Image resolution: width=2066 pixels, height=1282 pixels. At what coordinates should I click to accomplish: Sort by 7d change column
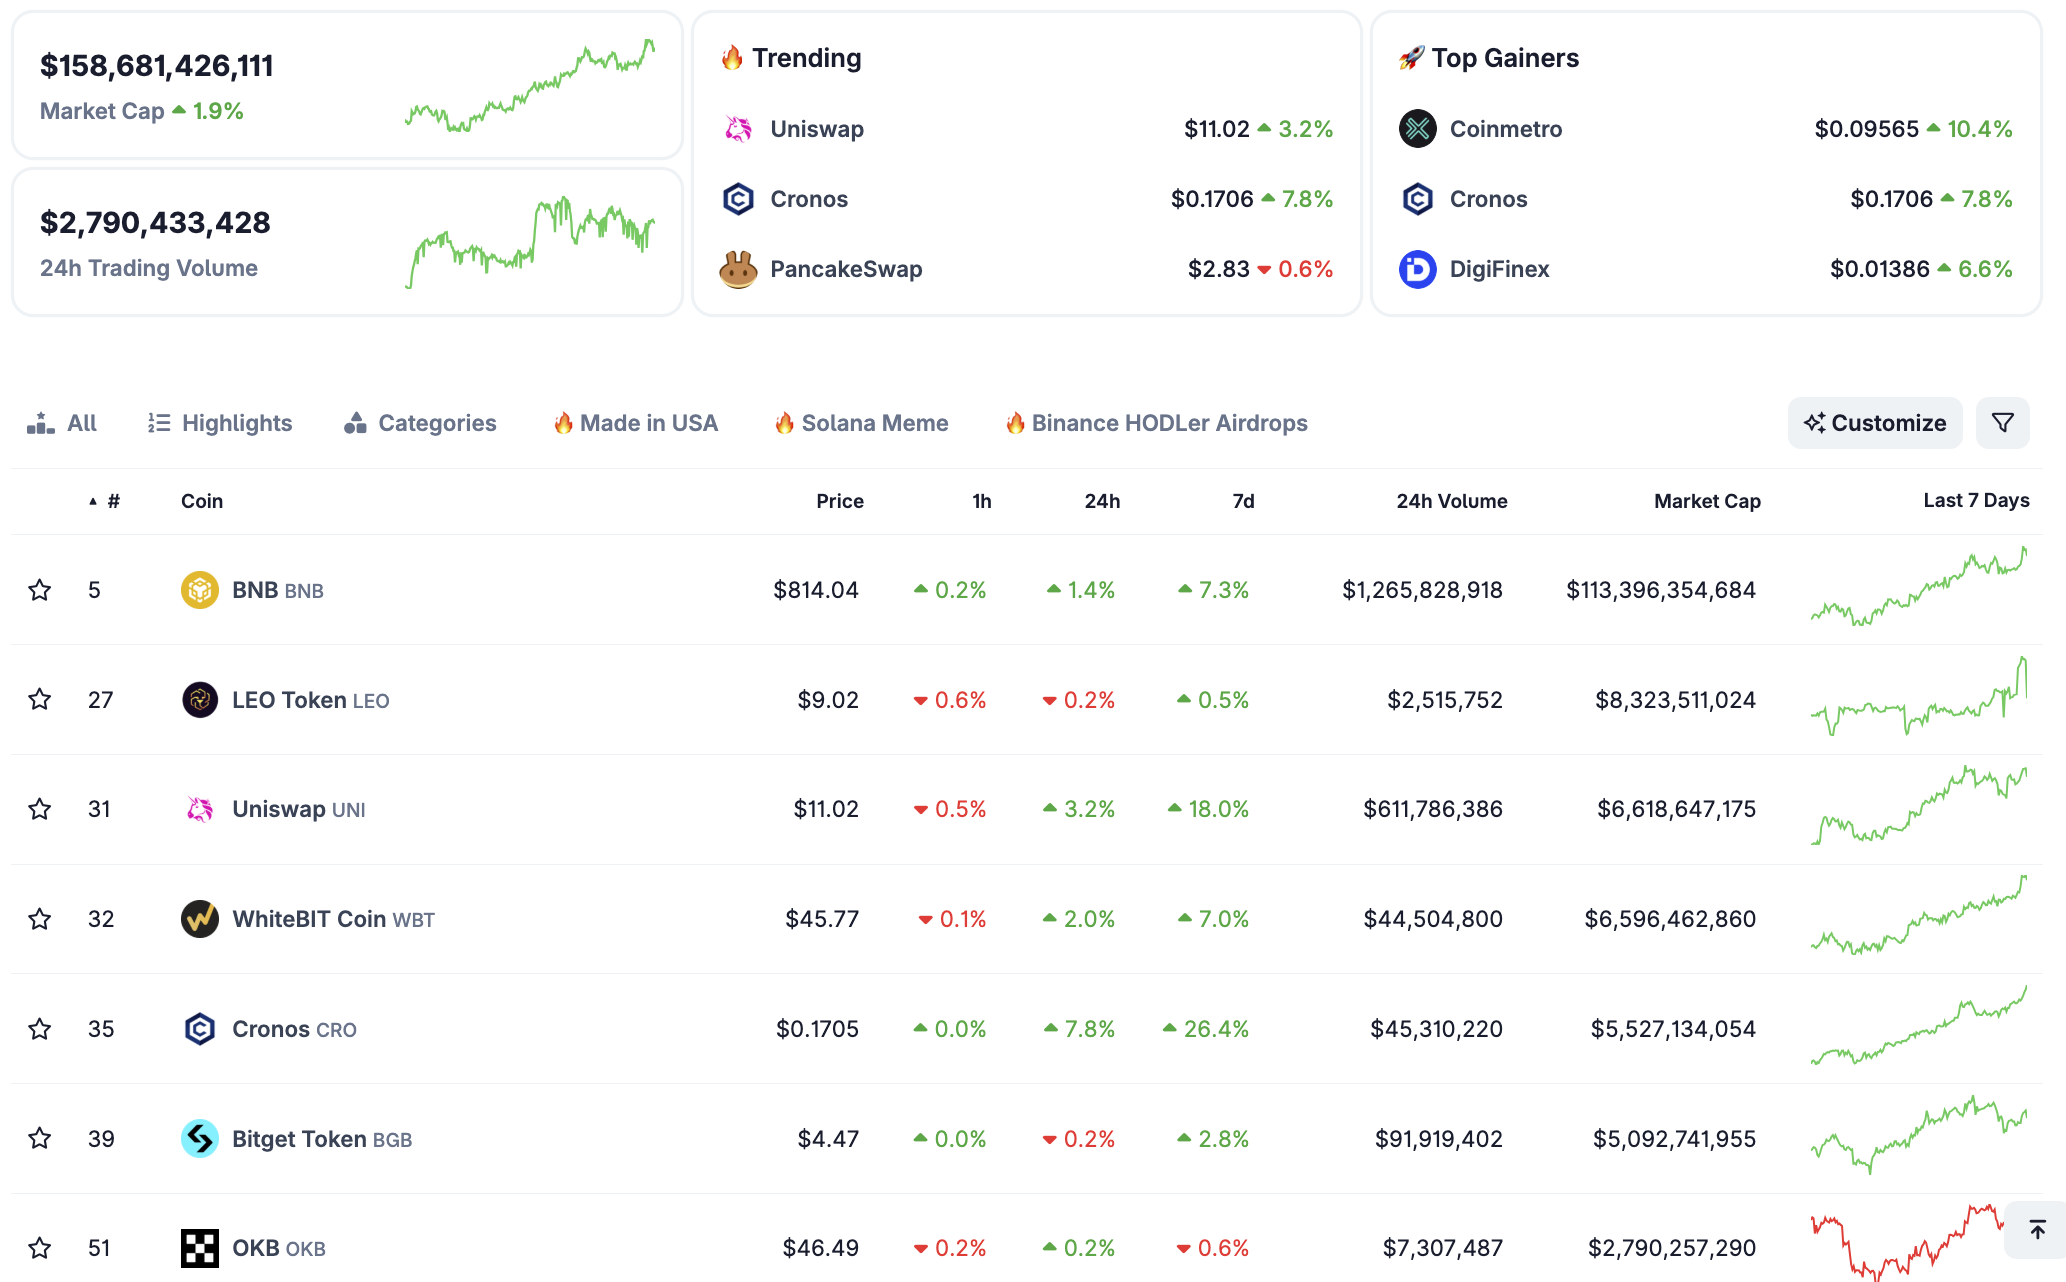click(x=1243, y=501)
